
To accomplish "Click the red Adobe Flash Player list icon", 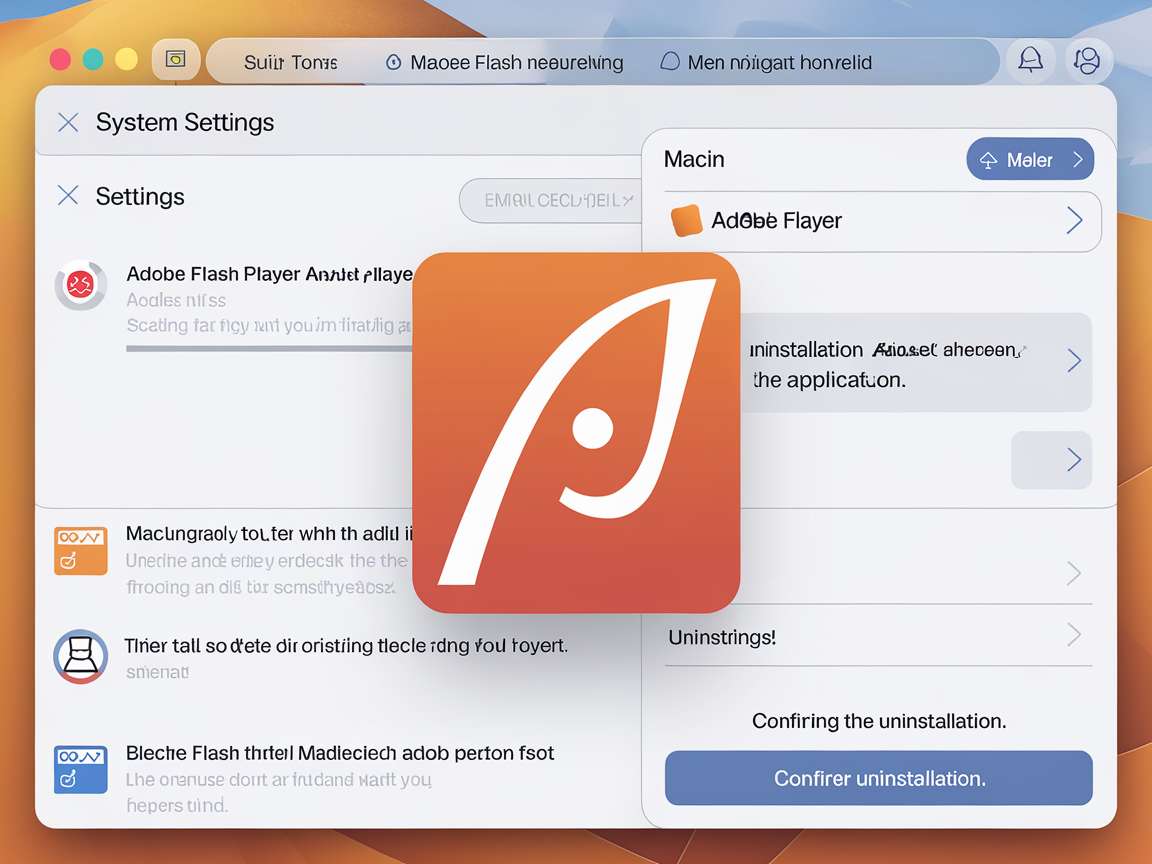I will point(80,284).
